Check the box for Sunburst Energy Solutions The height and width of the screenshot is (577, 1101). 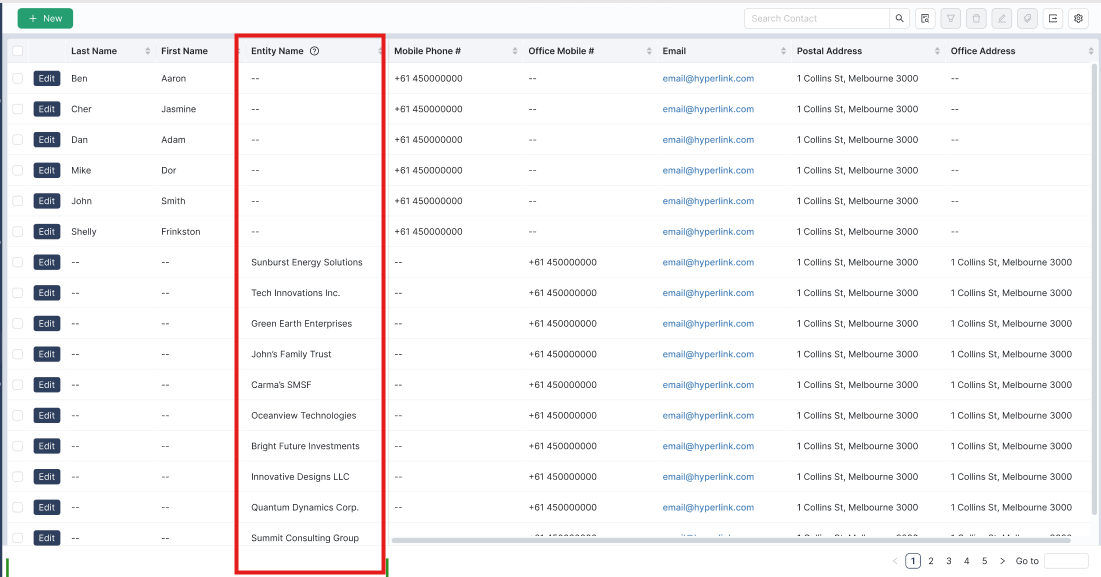click(18, 263)
